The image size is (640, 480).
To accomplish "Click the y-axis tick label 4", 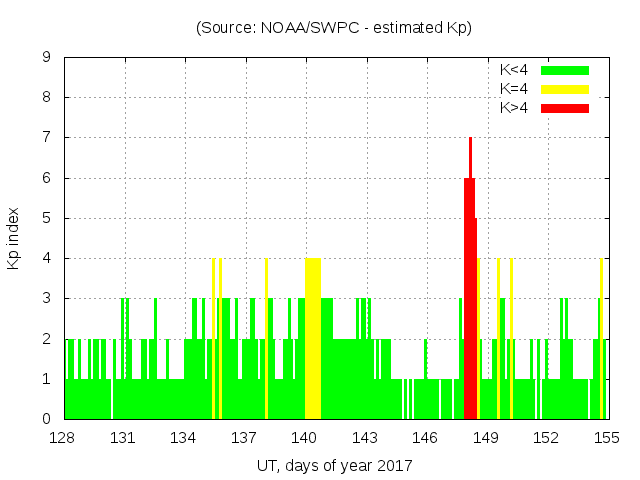I will (46, 258).
